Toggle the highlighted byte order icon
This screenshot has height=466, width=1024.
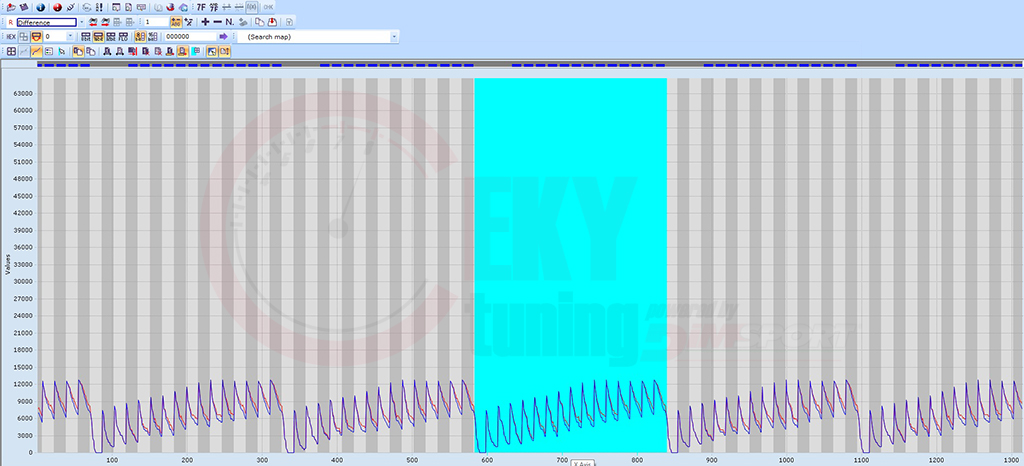(x=140, y=37)
